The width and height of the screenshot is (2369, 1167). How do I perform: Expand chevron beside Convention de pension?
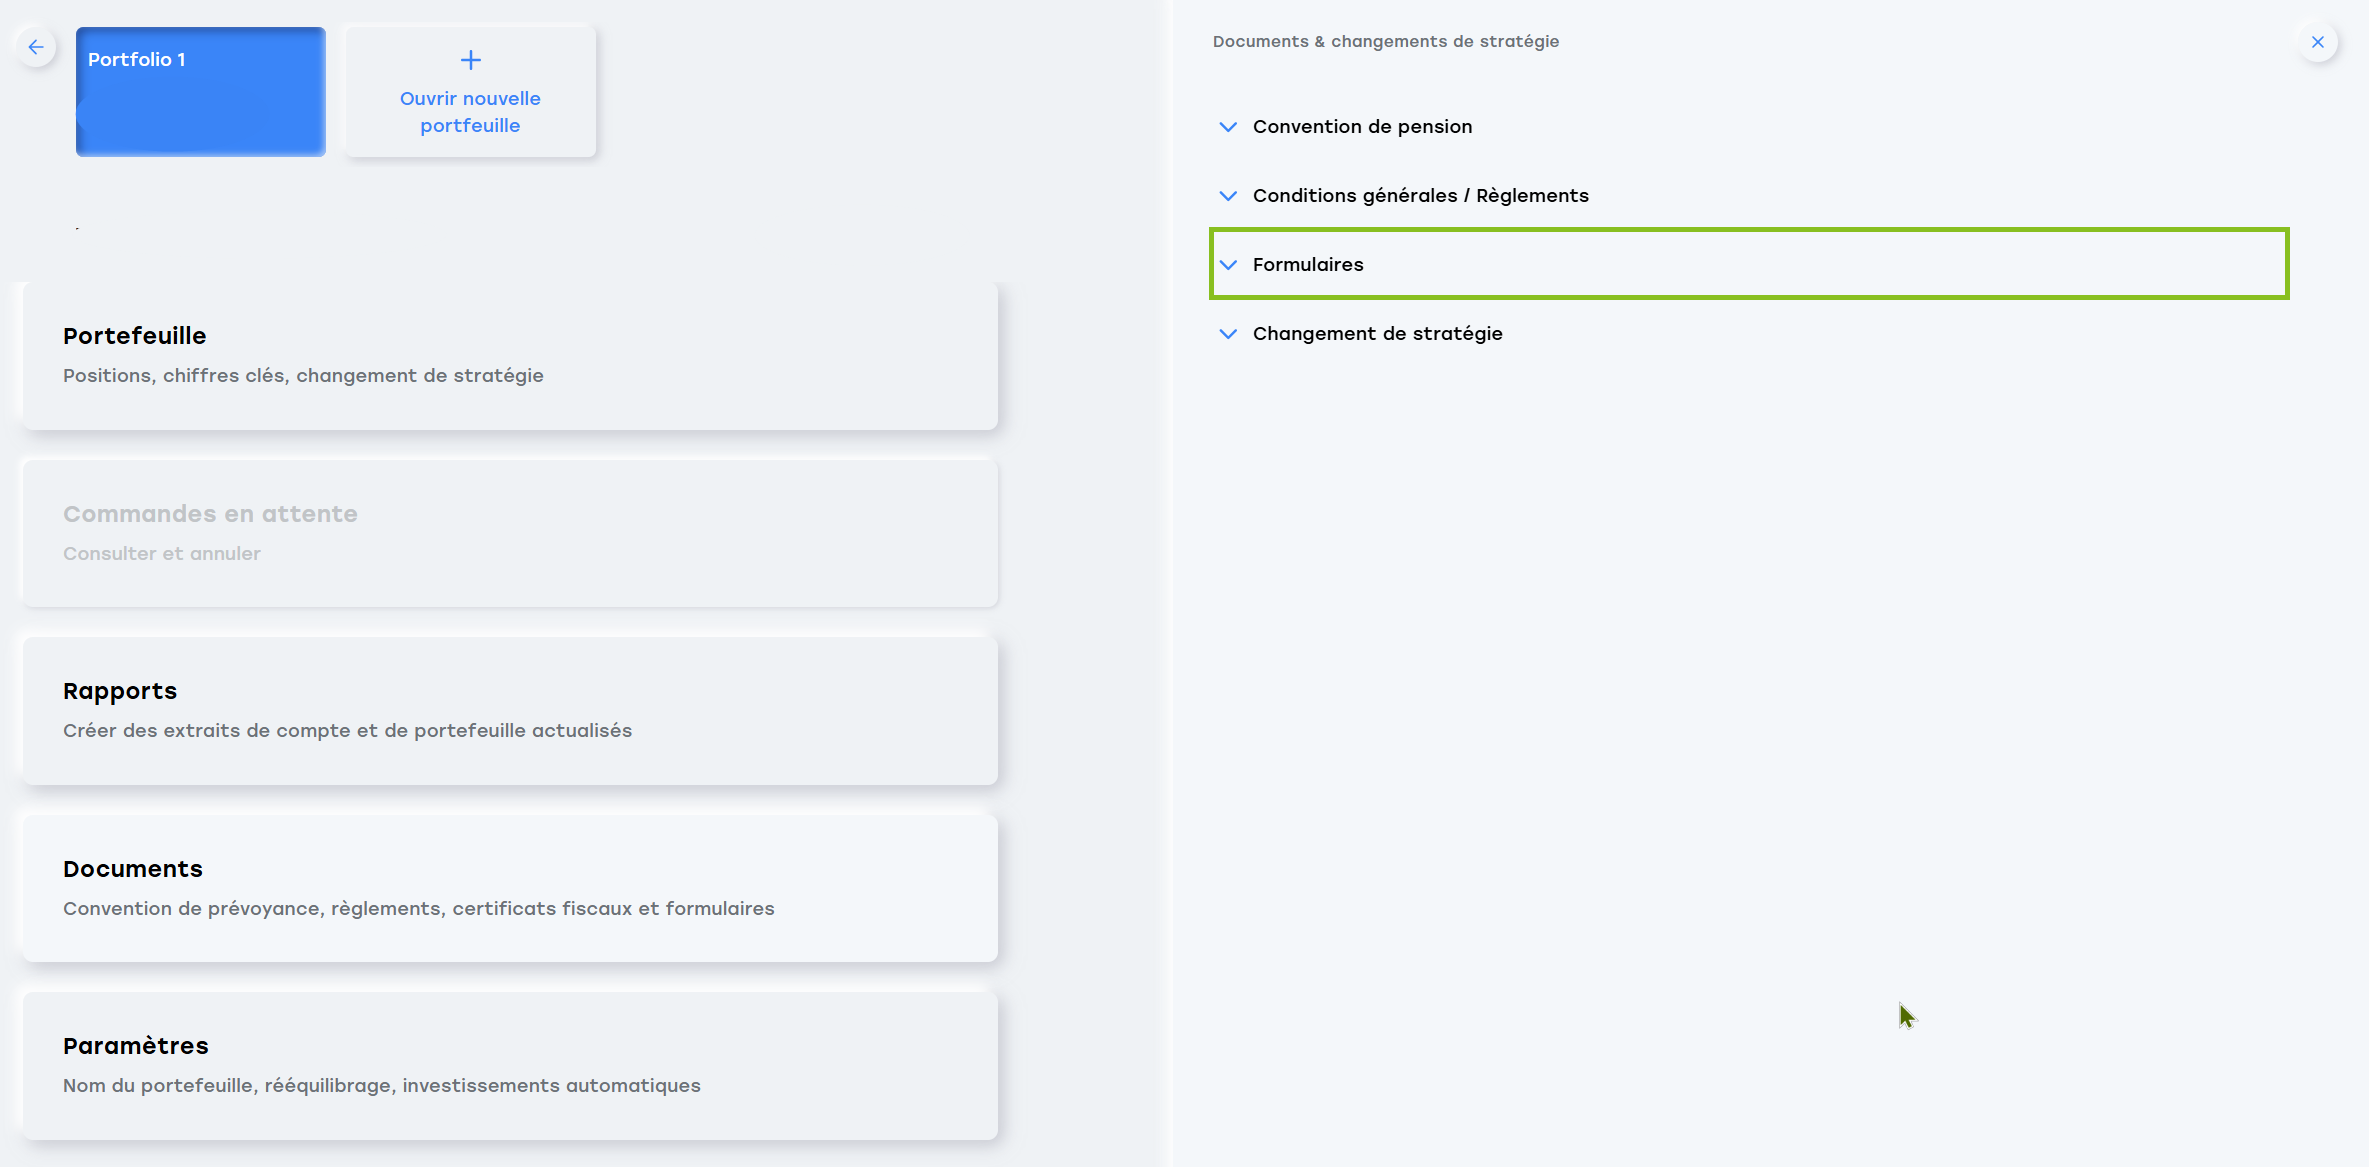tap(1228, 127)
